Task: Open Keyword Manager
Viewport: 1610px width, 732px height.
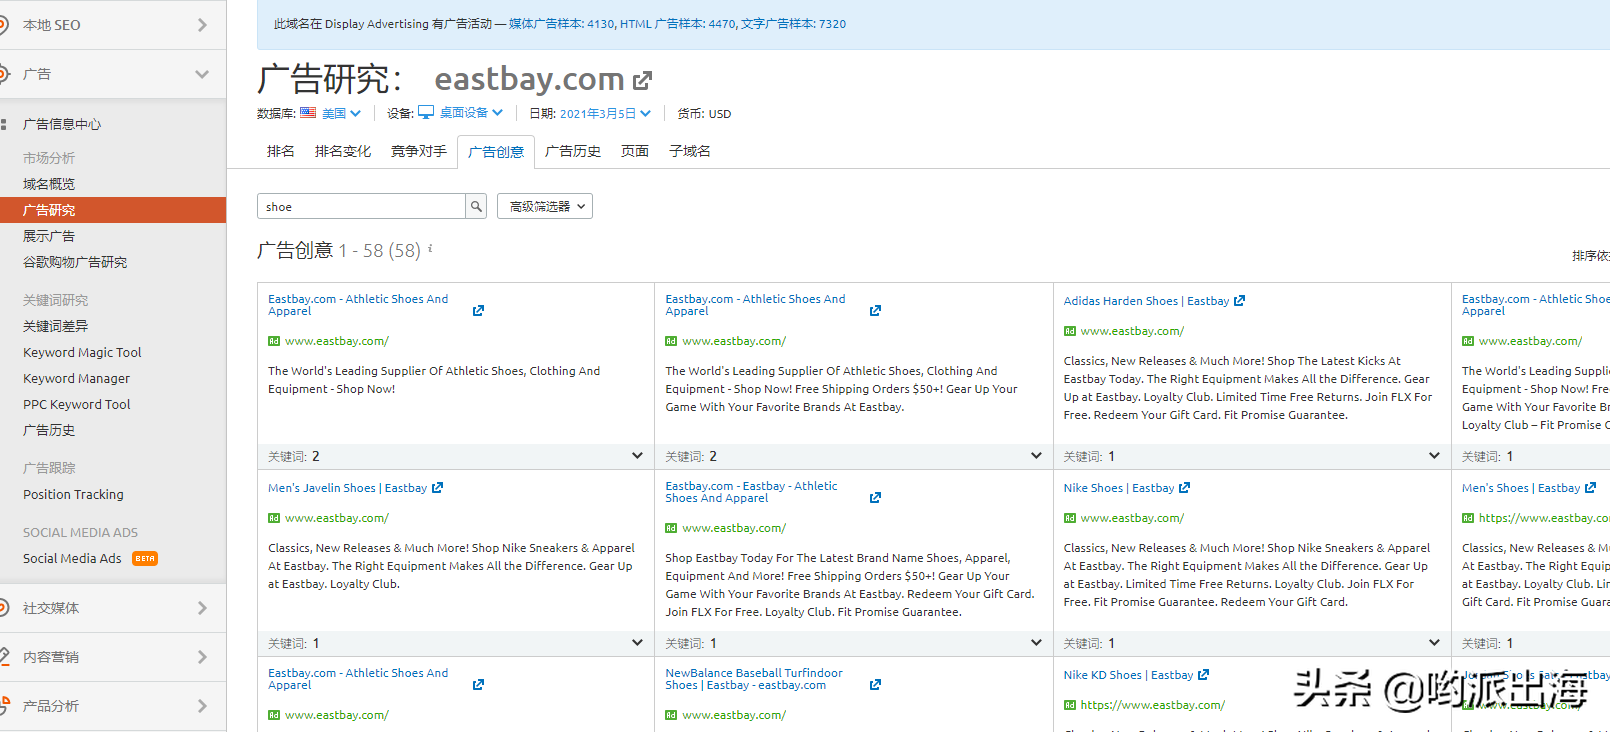Action: 76,378
